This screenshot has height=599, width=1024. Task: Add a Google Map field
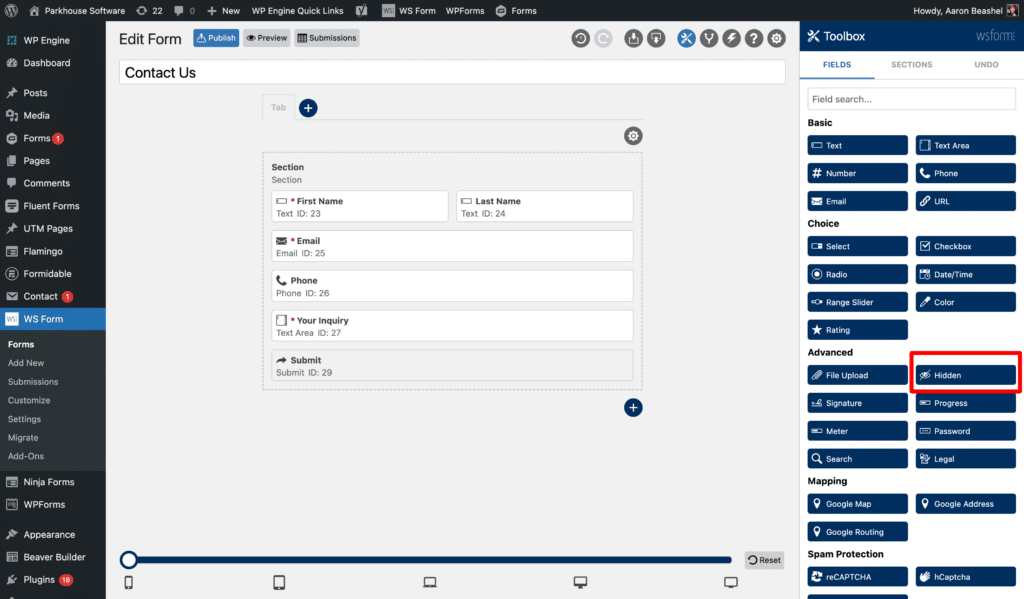pyautogui.click(x=857, y=504)
